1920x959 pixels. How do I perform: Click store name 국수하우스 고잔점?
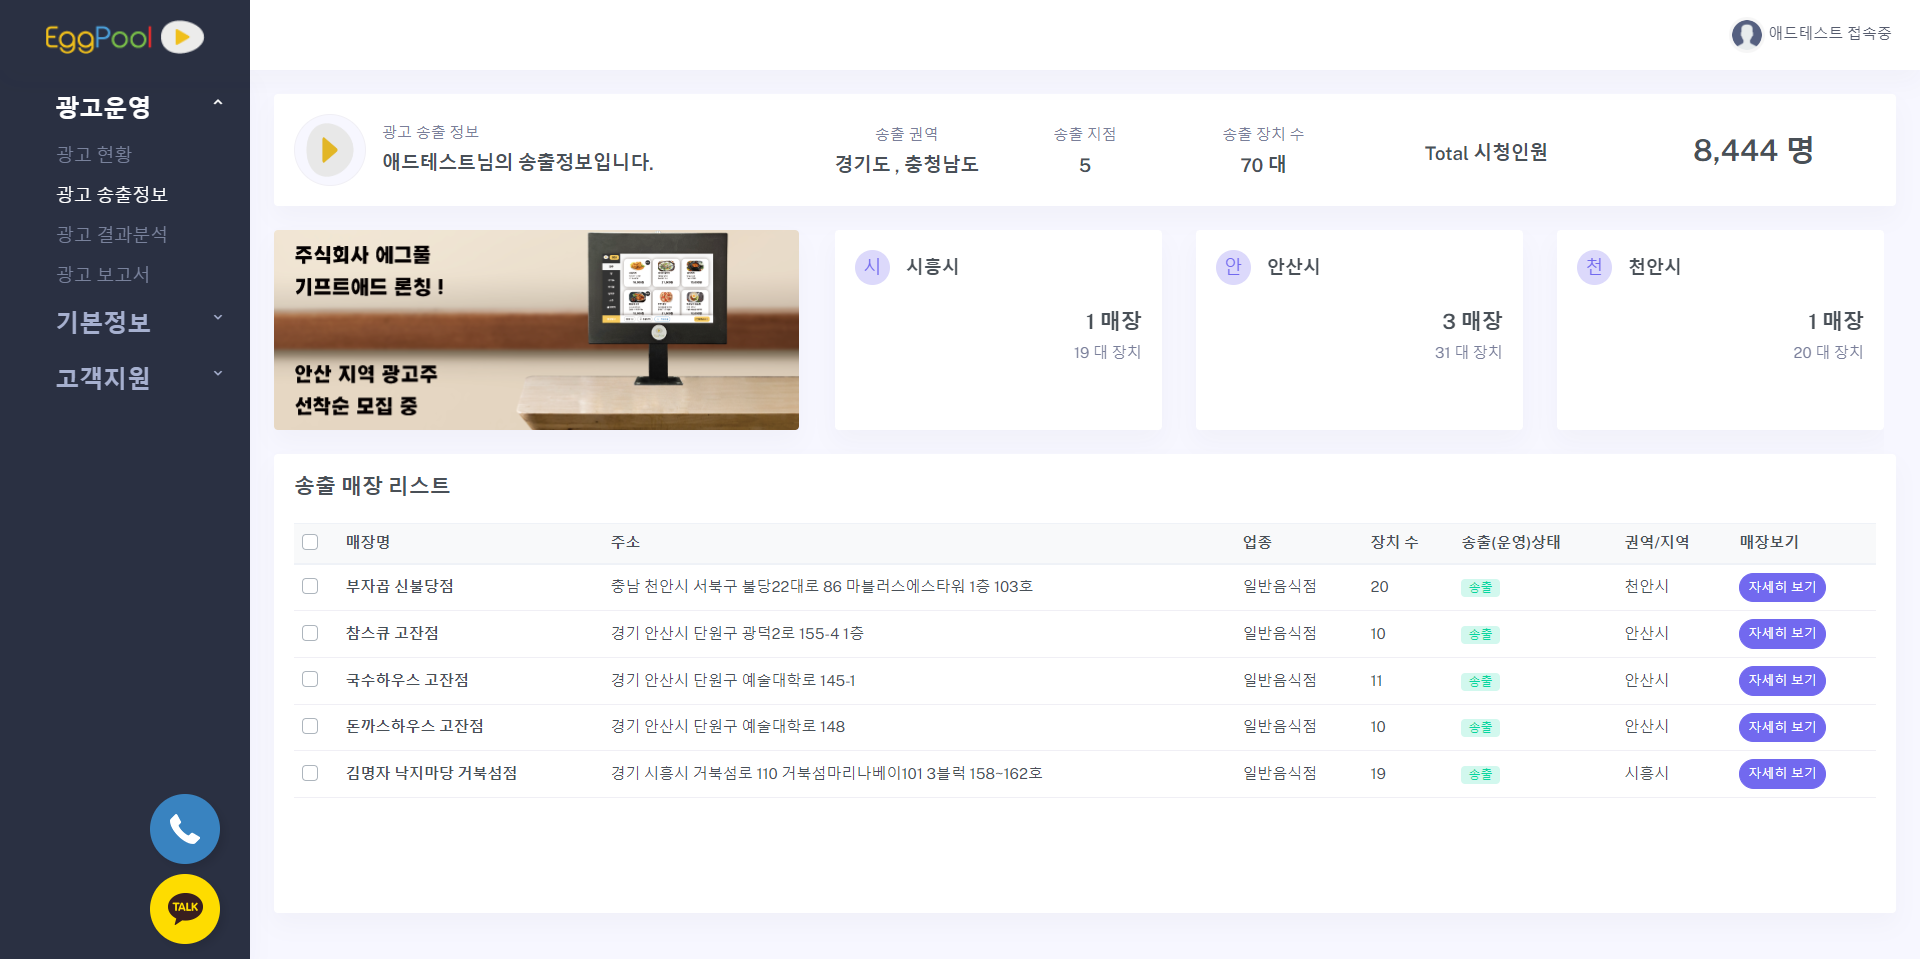(x=407, y=680)
